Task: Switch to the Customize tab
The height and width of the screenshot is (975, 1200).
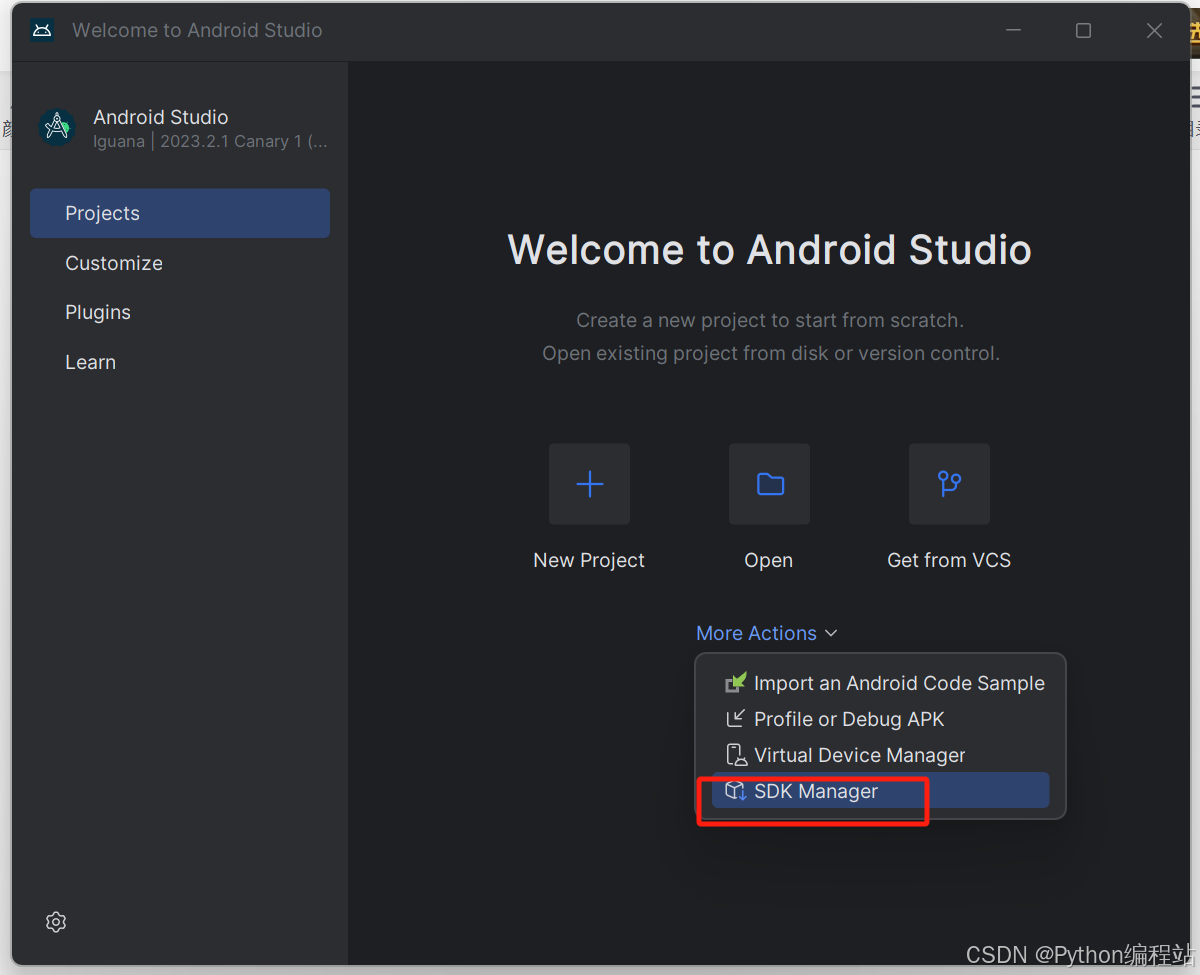Action: 180,263
